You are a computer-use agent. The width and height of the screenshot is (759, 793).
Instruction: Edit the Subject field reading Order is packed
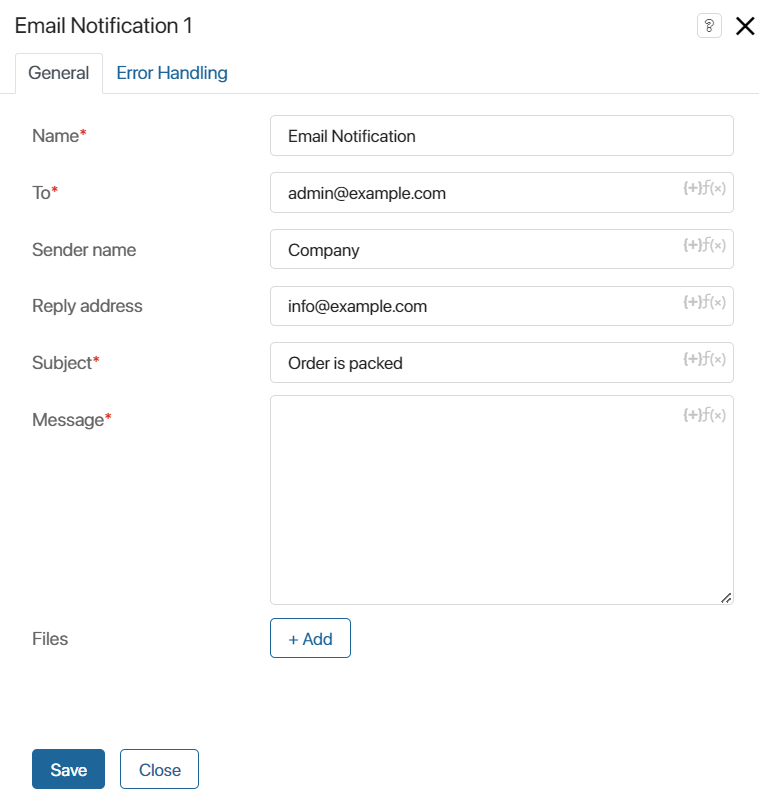click(x=502, y=363)
